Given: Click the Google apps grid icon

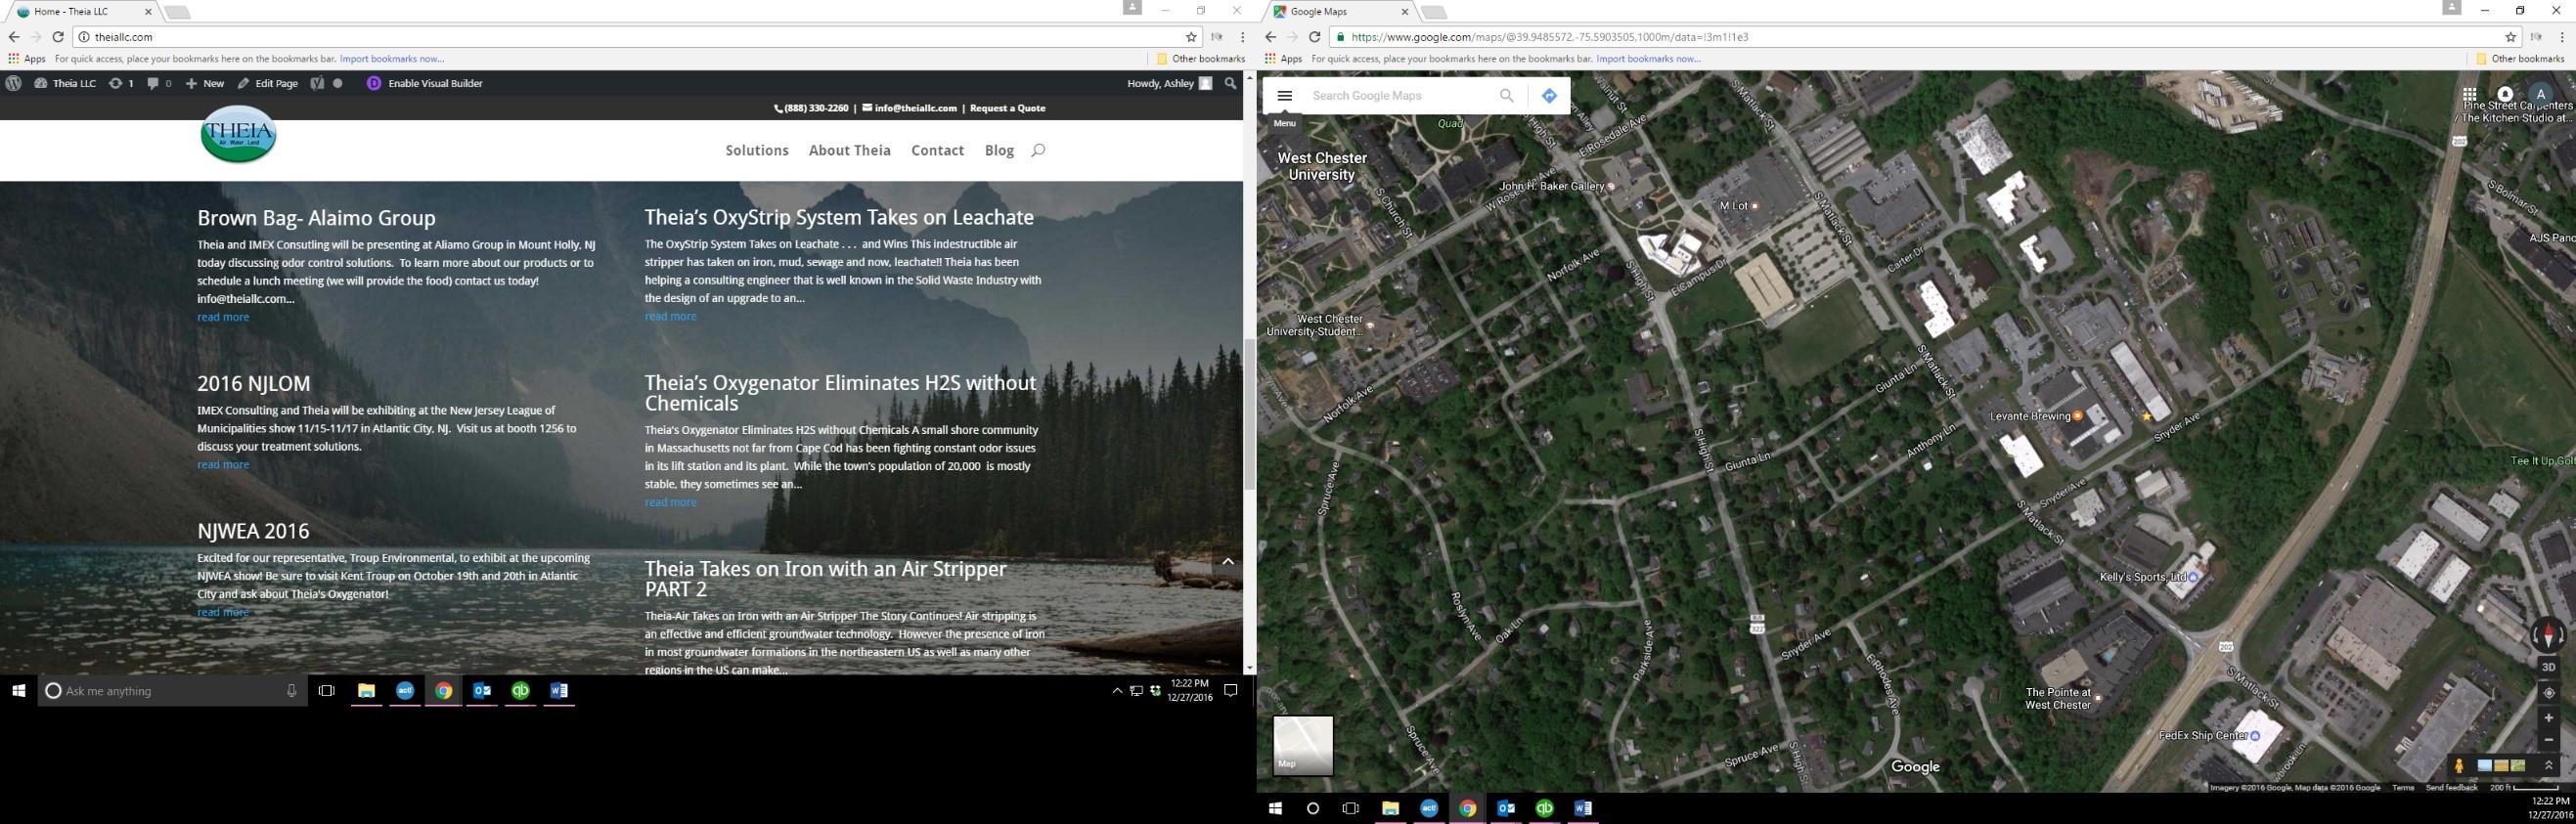Looking at the screenshot, I should 2469,96.
